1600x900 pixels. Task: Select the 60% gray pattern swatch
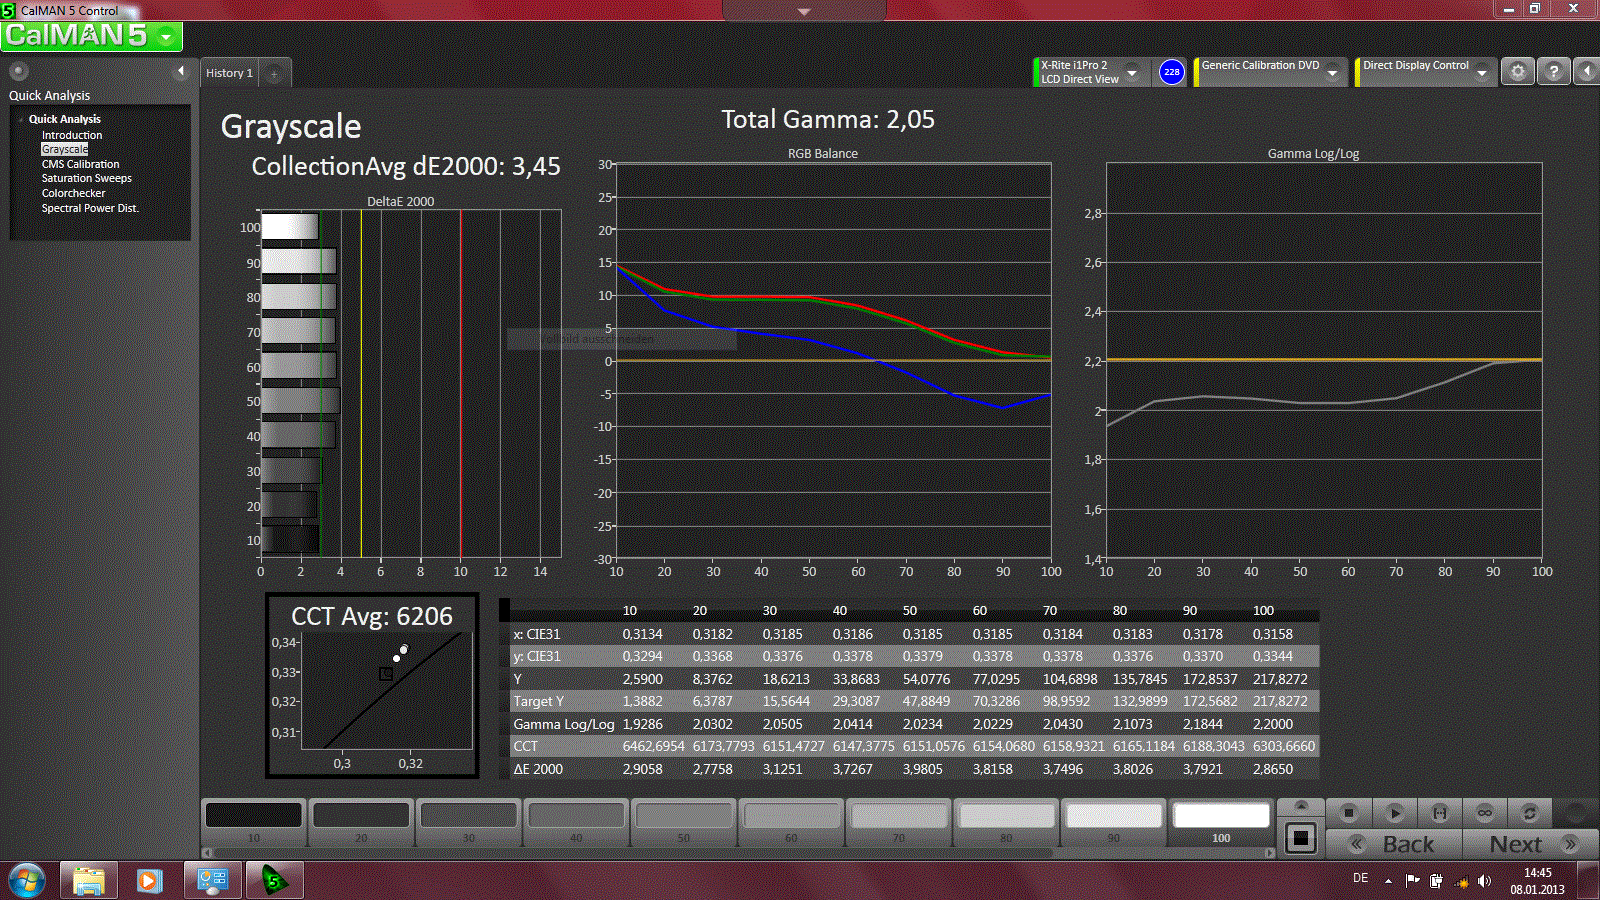[791, 822]
